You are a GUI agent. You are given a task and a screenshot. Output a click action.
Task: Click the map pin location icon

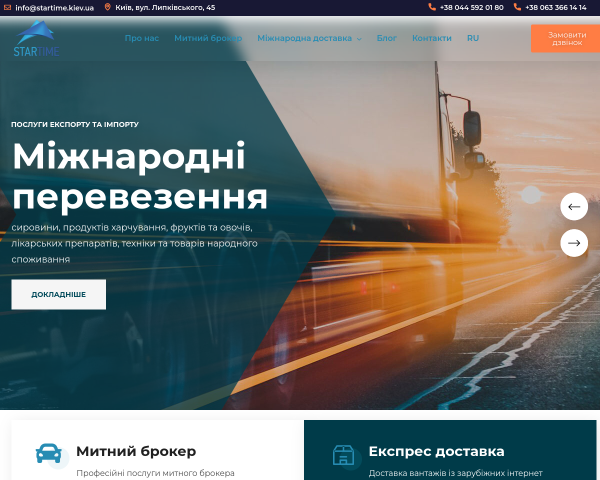108,7
